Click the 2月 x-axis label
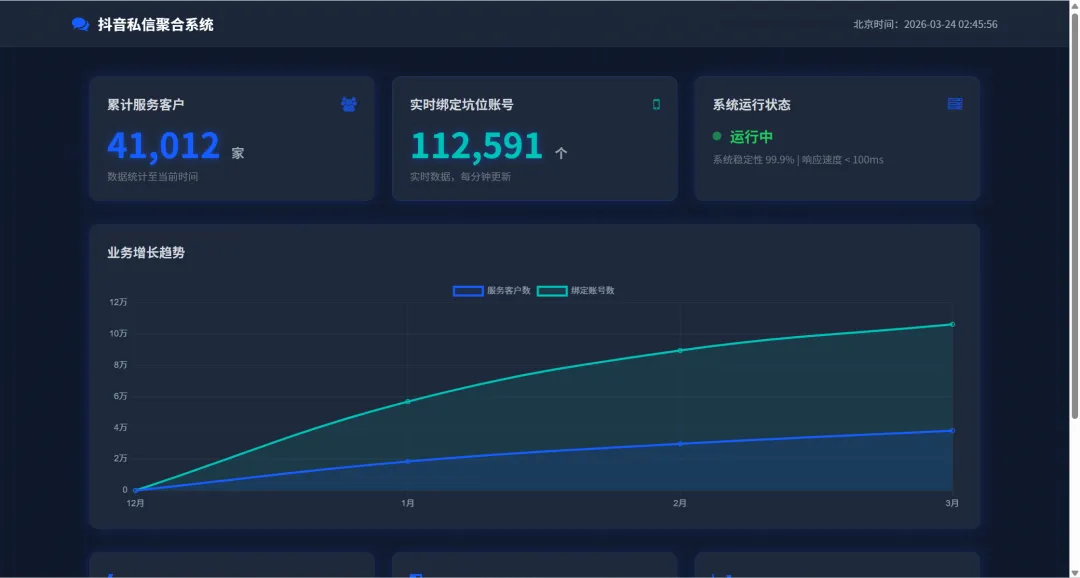 click(x=680, y=504)
